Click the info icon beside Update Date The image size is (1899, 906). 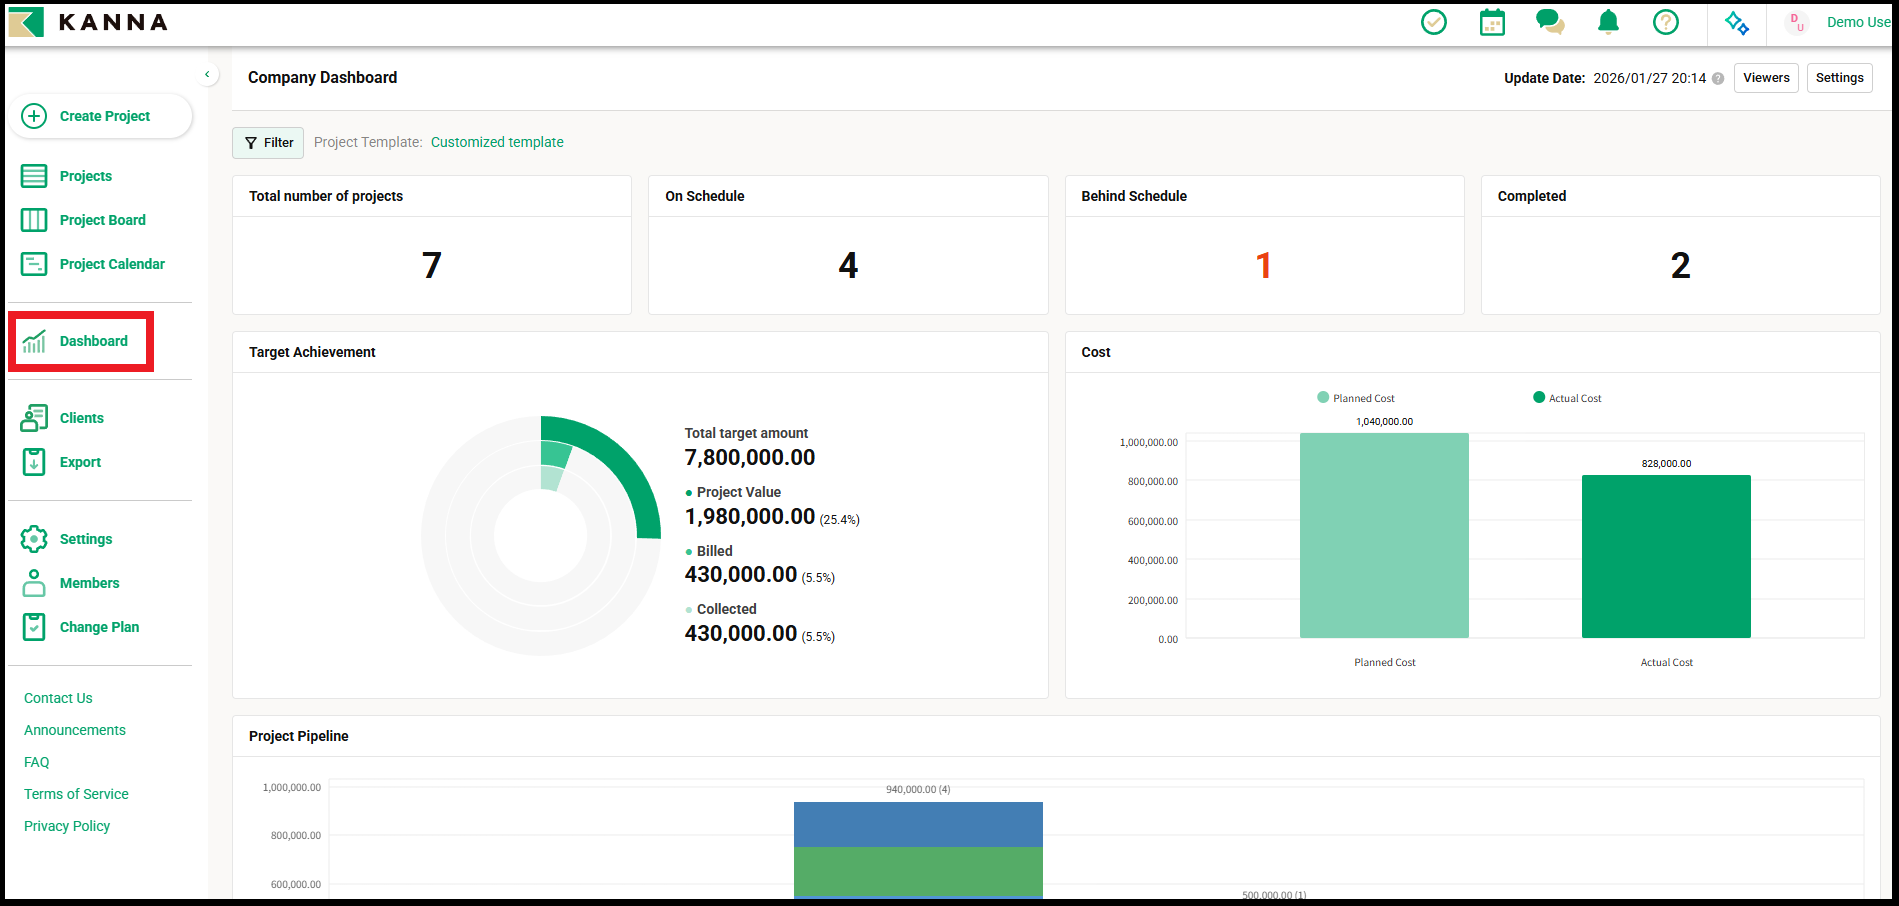click(x=1718, y=79)
